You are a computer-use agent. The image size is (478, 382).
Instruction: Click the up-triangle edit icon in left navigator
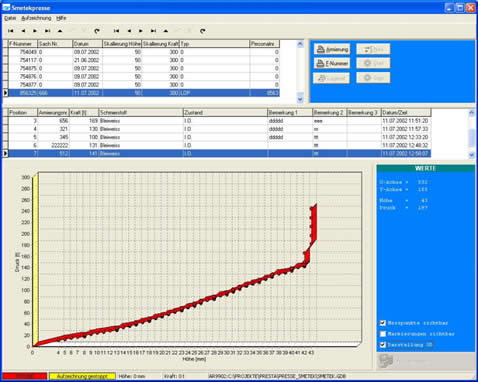[x=60, y=31]
